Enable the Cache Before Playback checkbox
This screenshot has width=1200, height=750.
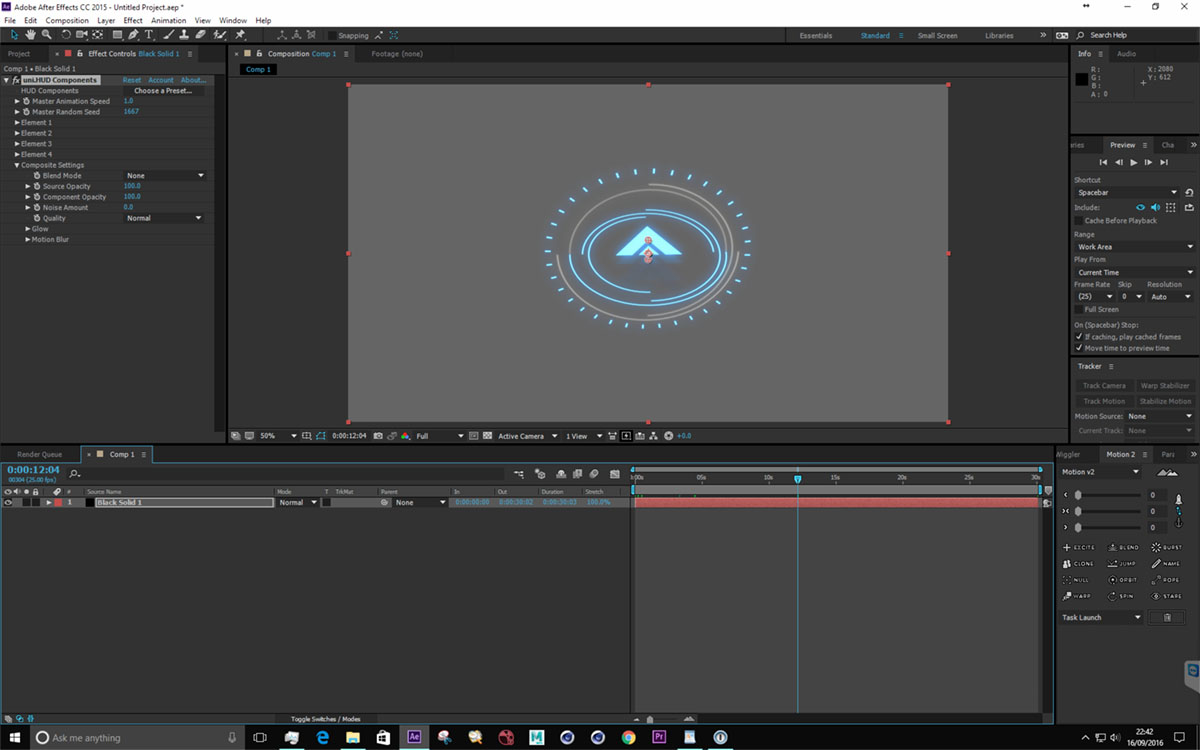click(x=1078, y=221)
